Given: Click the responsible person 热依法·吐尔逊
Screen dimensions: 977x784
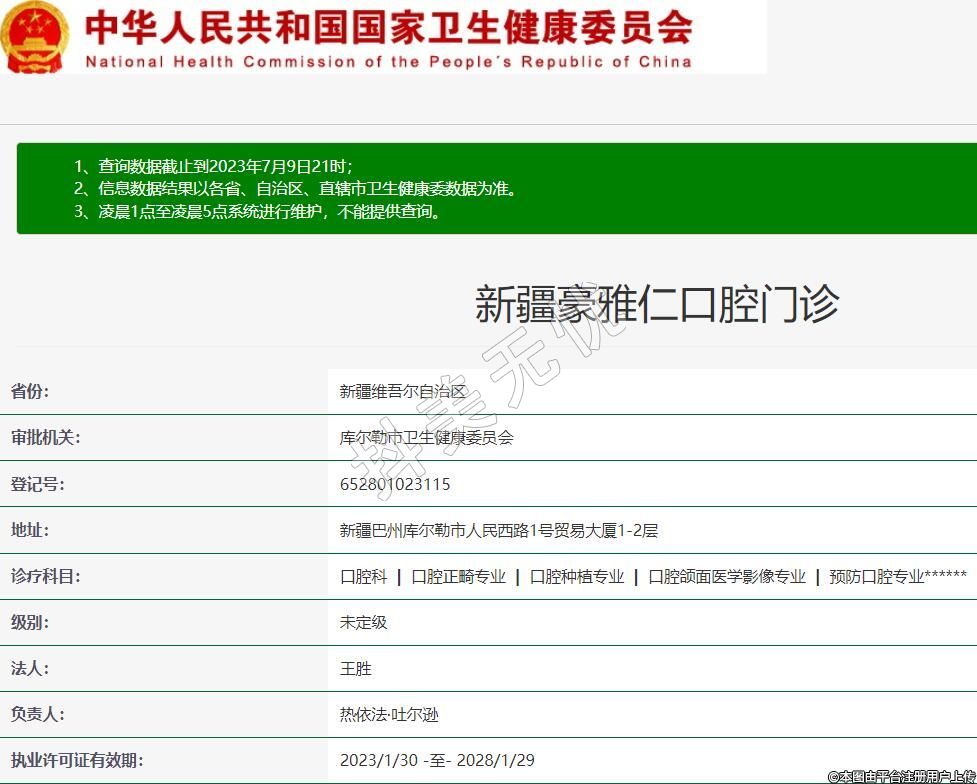Looking at the screenshot, I should point(389,715).
